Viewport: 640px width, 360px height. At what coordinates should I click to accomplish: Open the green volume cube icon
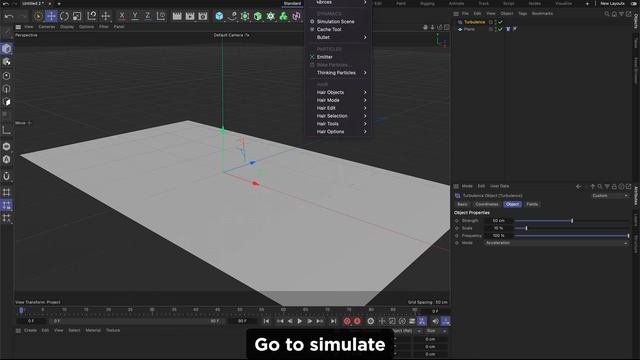[x=258, y=16]
